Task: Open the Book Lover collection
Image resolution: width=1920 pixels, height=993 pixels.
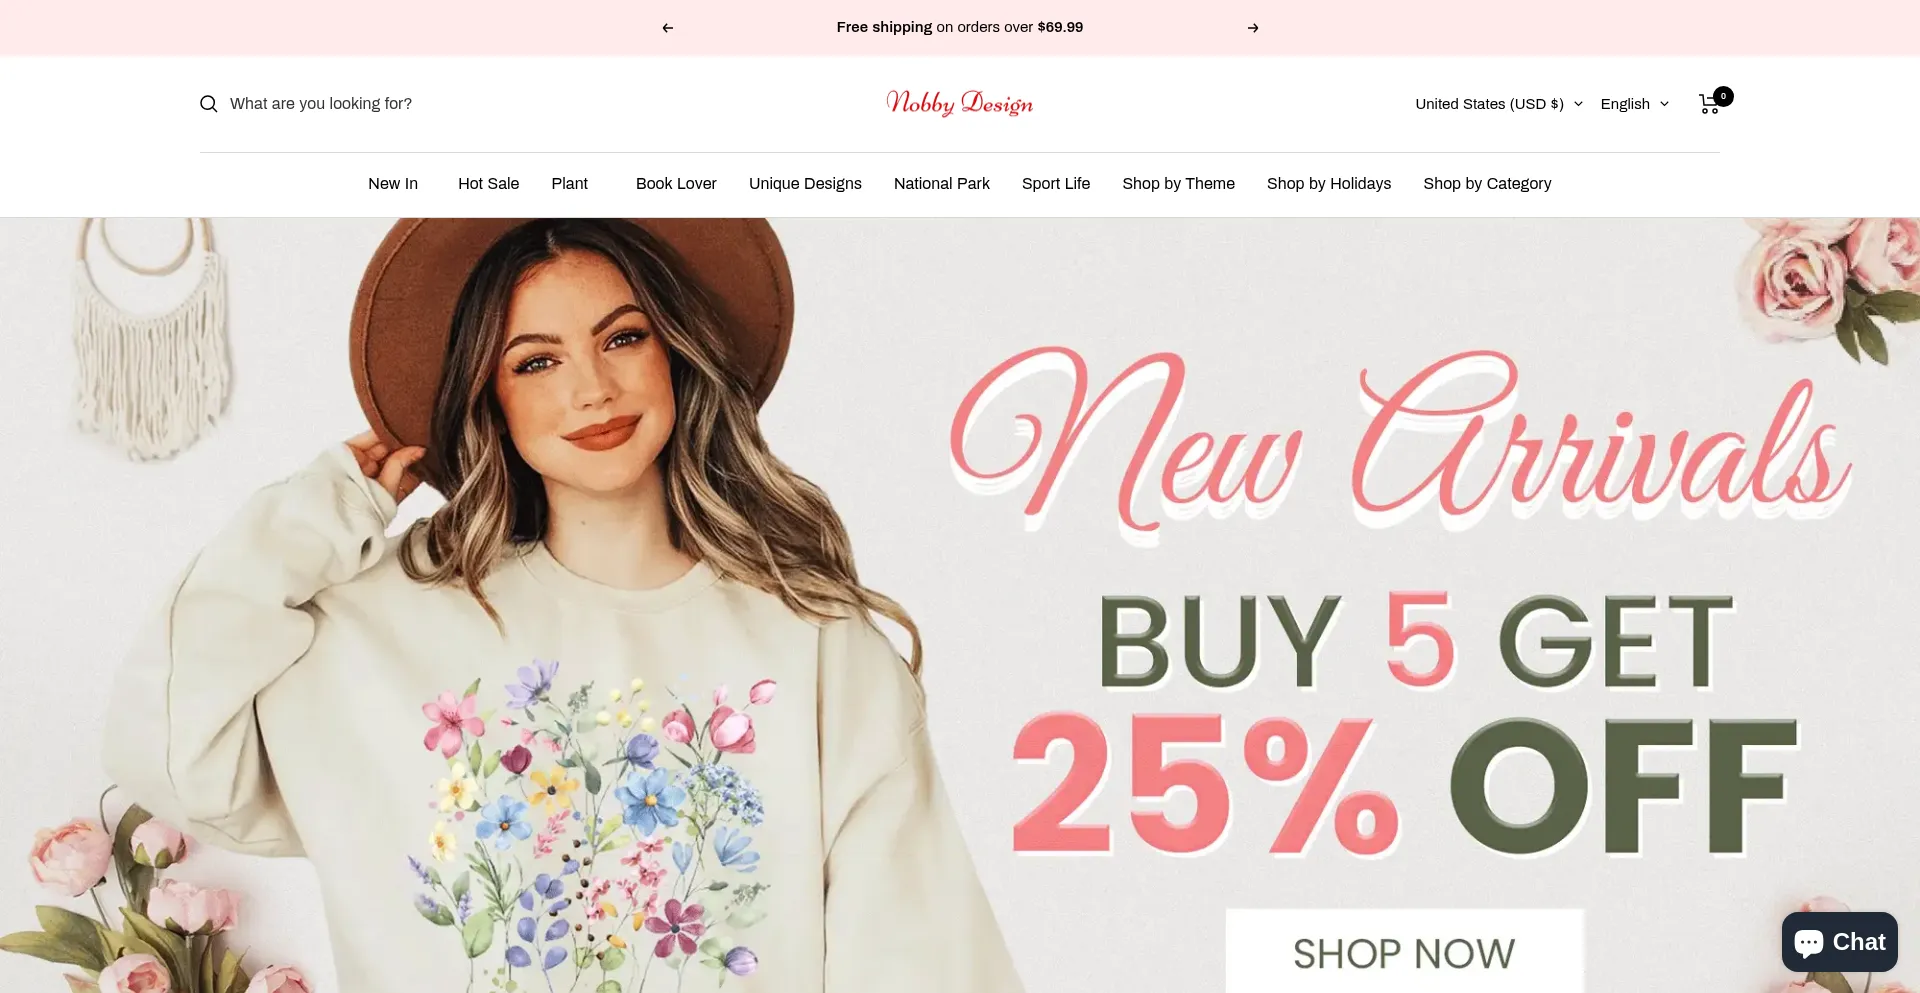Action: pyautogui.click(x=676, y=184)
